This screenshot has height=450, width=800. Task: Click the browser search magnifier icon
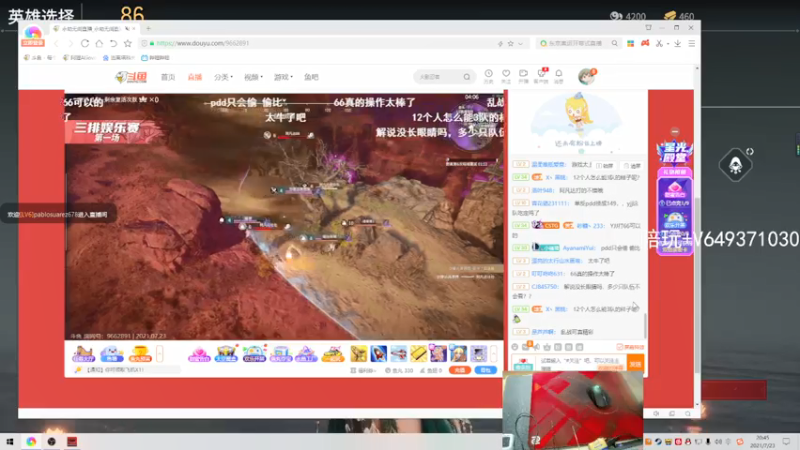tap(615, 43)
